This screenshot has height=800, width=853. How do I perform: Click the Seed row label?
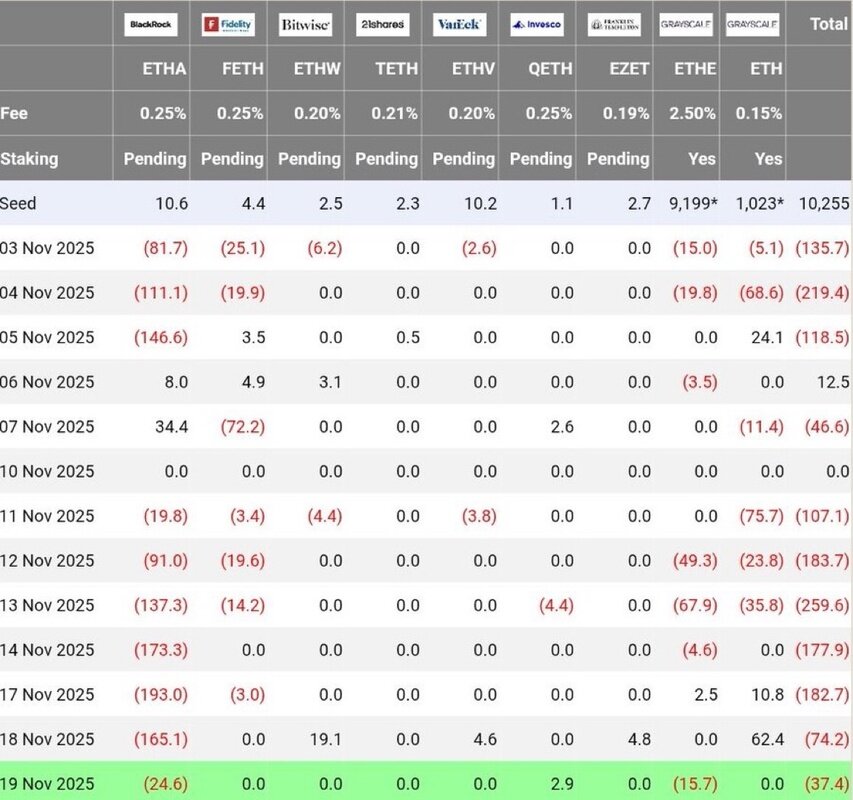19,203
